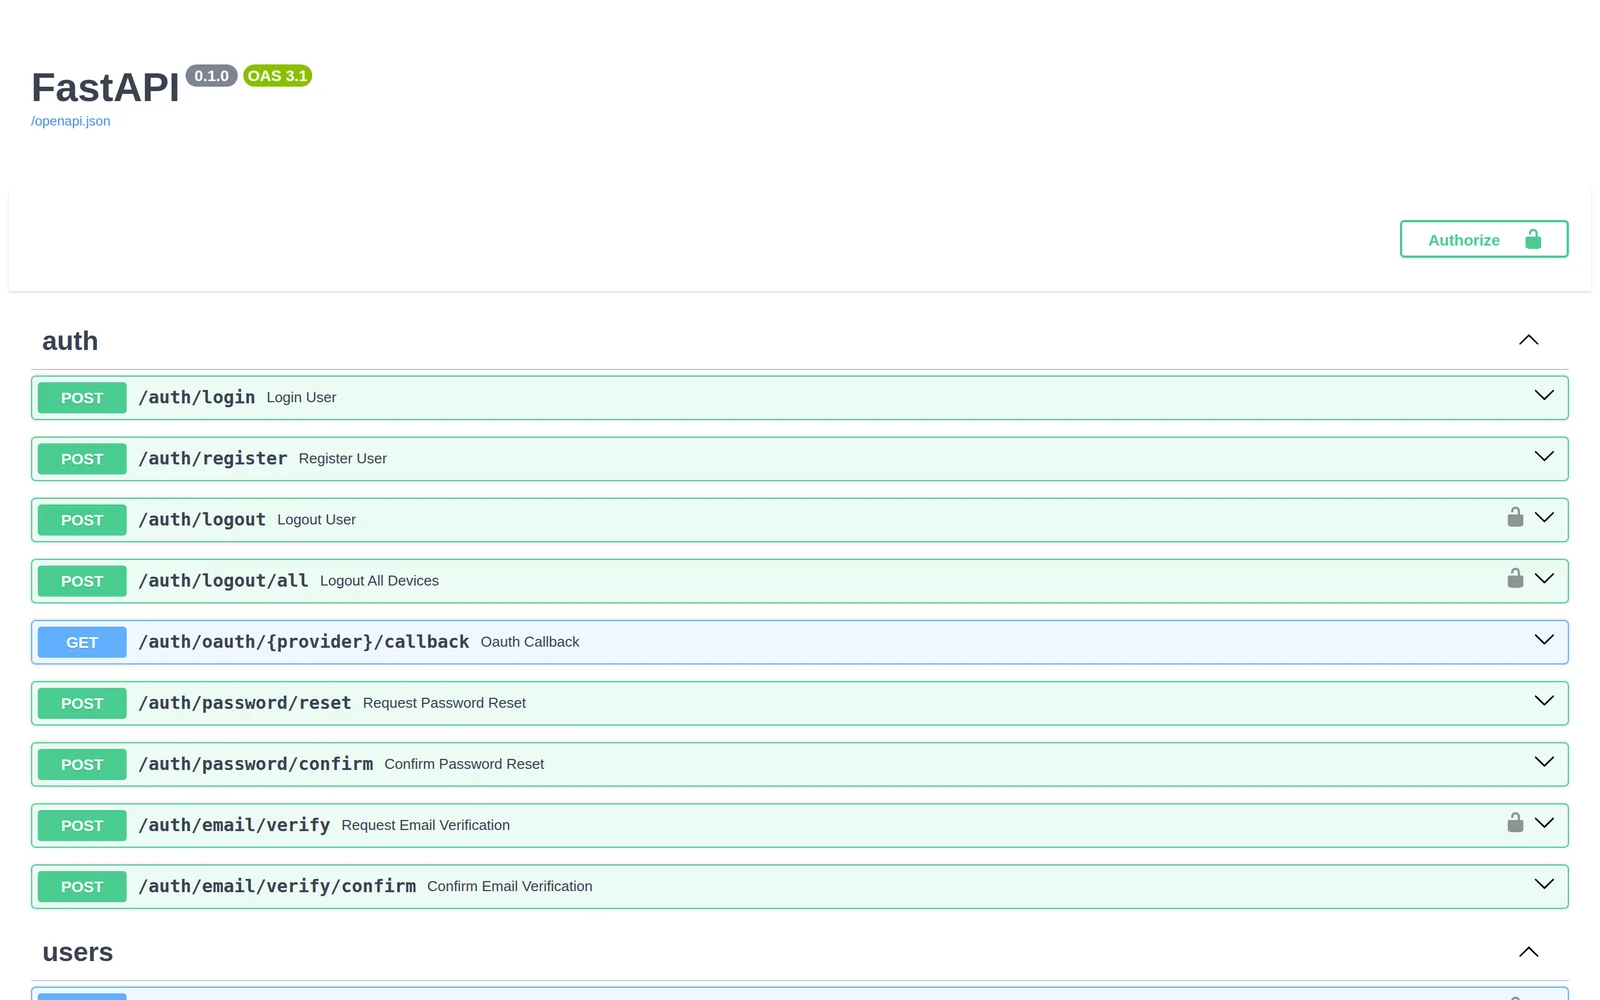Click /auth/oauth/{provider}/callback path text
Viewport: 1600px width, 1000px height.
coord(304,641)
